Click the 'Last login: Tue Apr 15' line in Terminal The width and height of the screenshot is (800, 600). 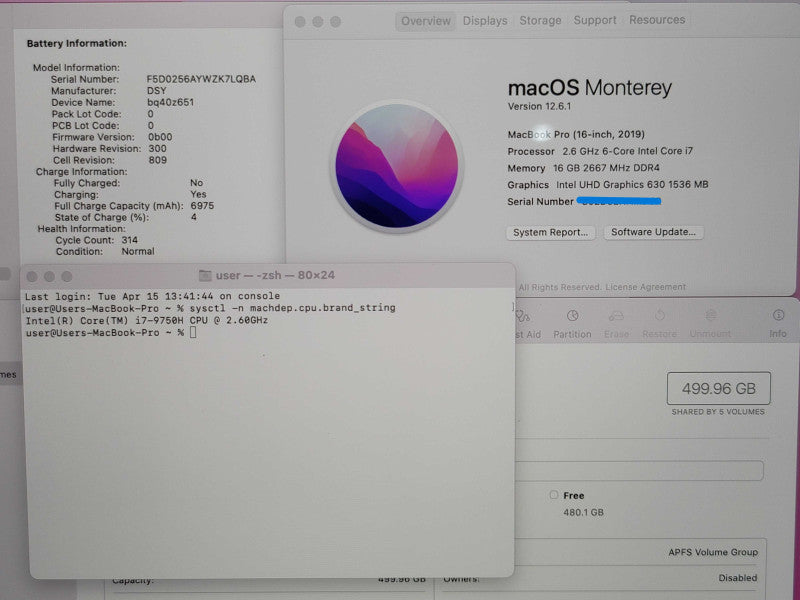(152, 296)
